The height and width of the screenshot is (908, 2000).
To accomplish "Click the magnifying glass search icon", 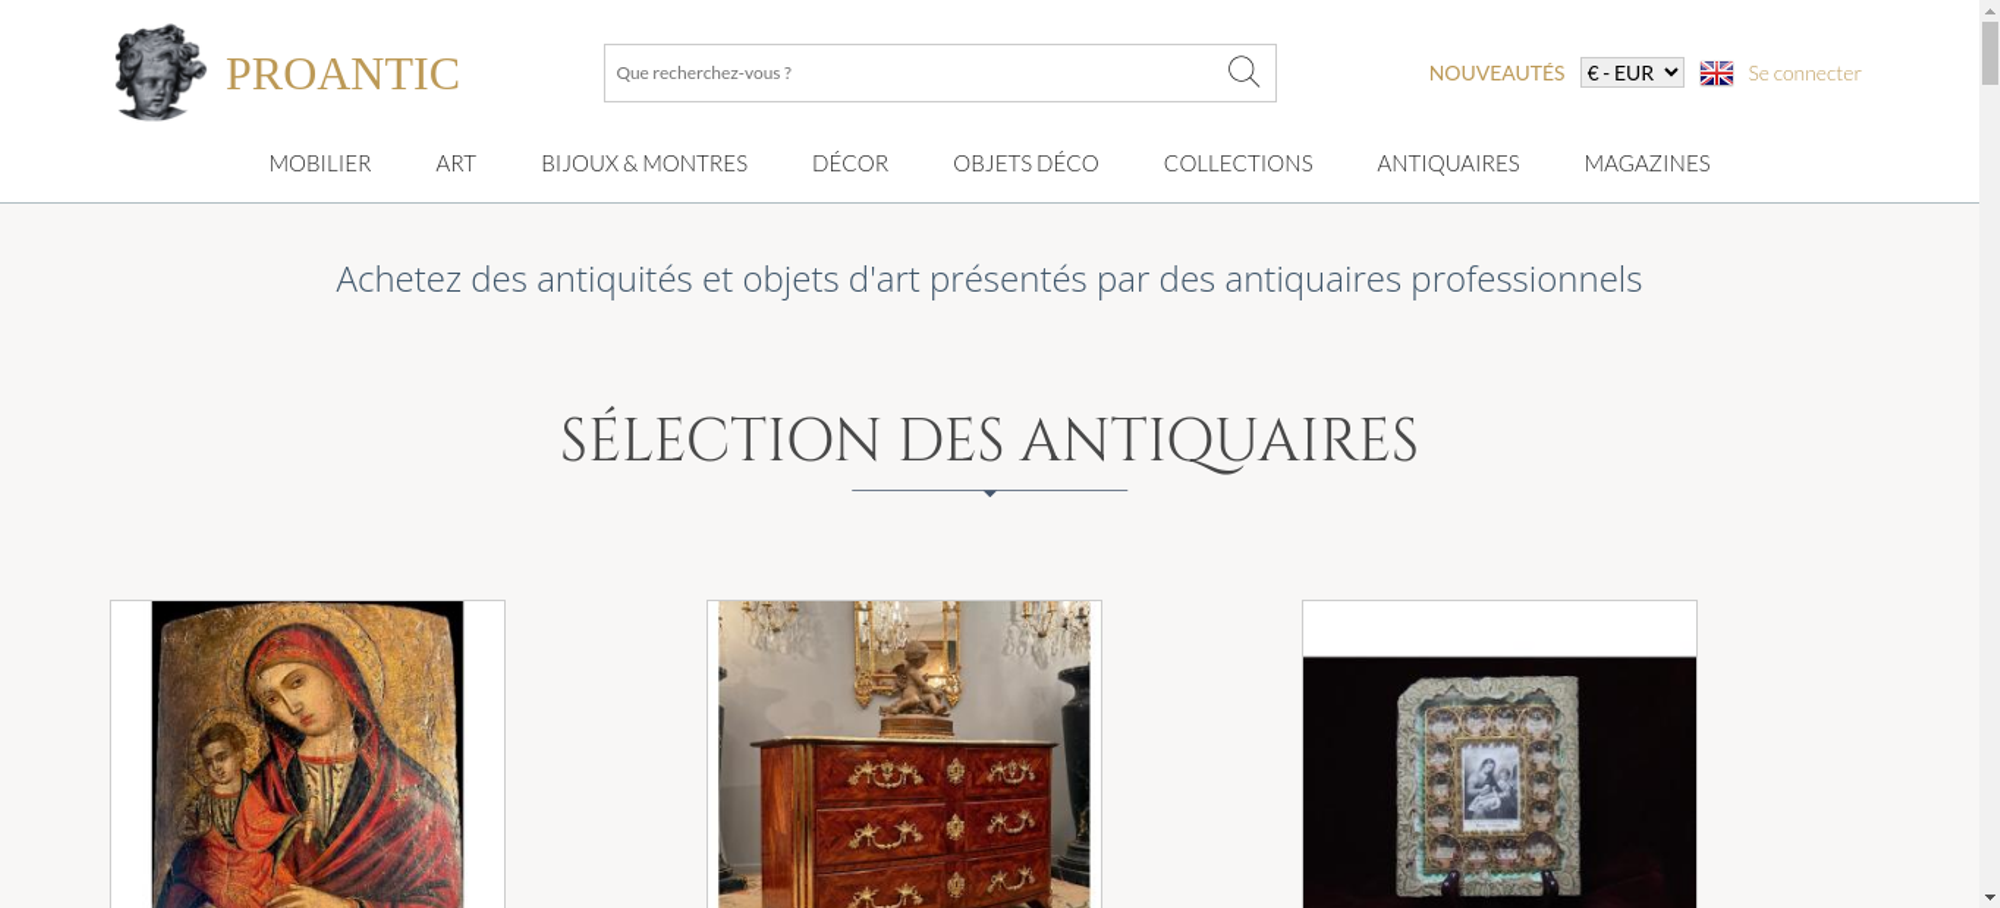I will pyautogui.click(x=1243, y=72).
